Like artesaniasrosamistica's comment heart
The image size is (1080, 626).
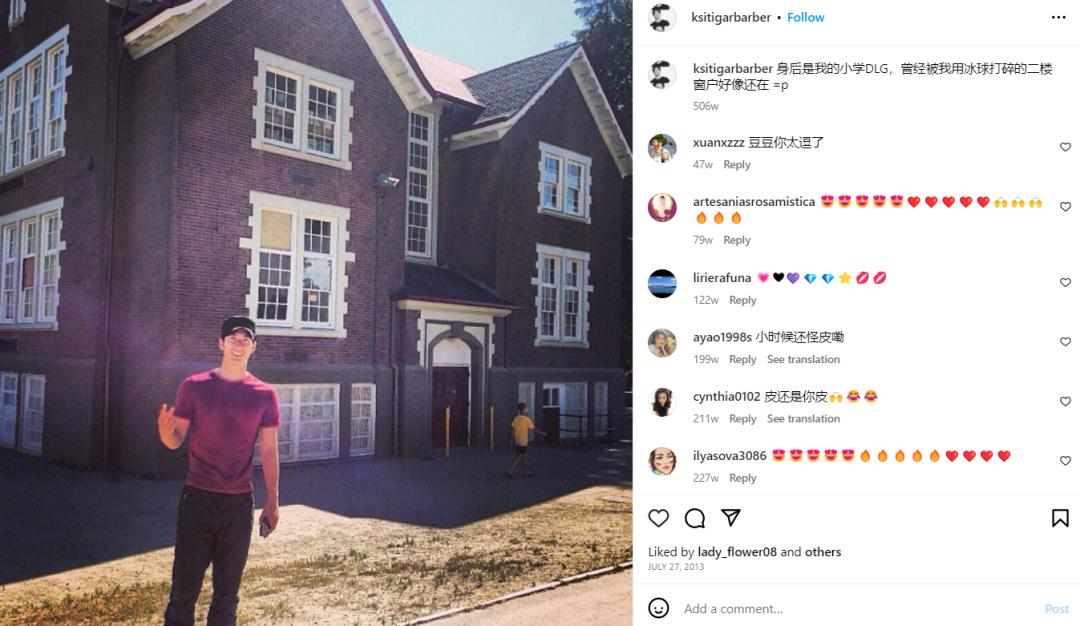(1065, 207)
